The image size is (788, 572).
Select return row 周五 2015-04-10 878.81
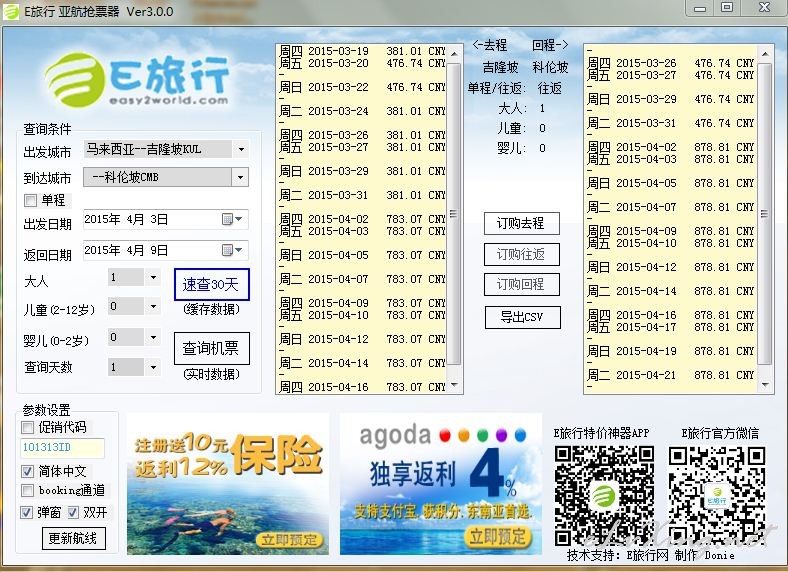[x=671, y=243]
